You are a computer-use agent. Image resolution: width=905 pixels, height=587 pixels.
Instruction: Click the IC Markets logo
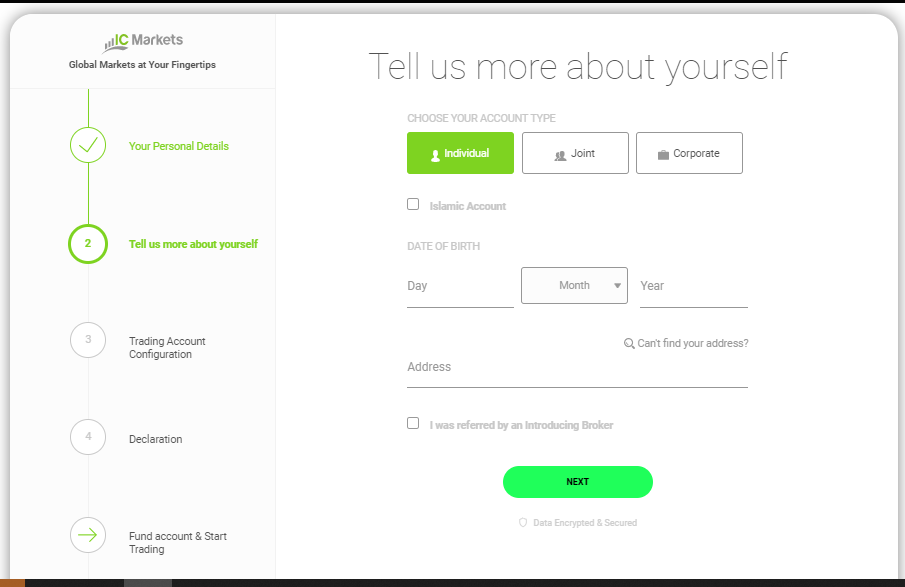[x=143, y=42]
